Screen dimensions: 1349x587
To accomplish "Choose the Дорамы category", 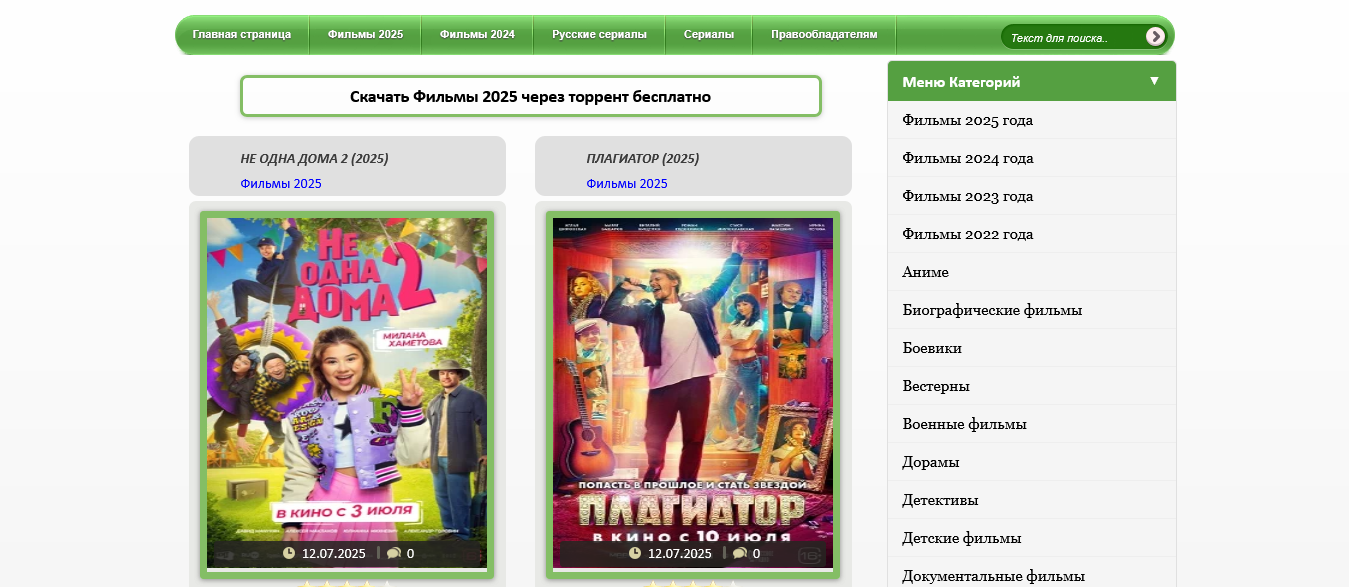I will point(1032,462).
